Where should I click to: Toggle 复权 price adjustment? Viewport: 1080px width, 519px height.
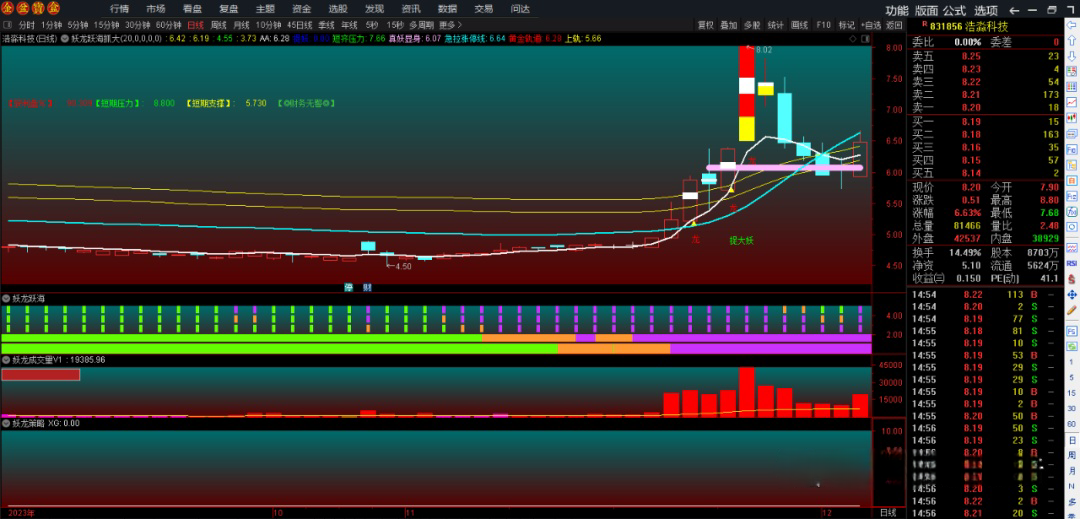(x=706, y=25)
